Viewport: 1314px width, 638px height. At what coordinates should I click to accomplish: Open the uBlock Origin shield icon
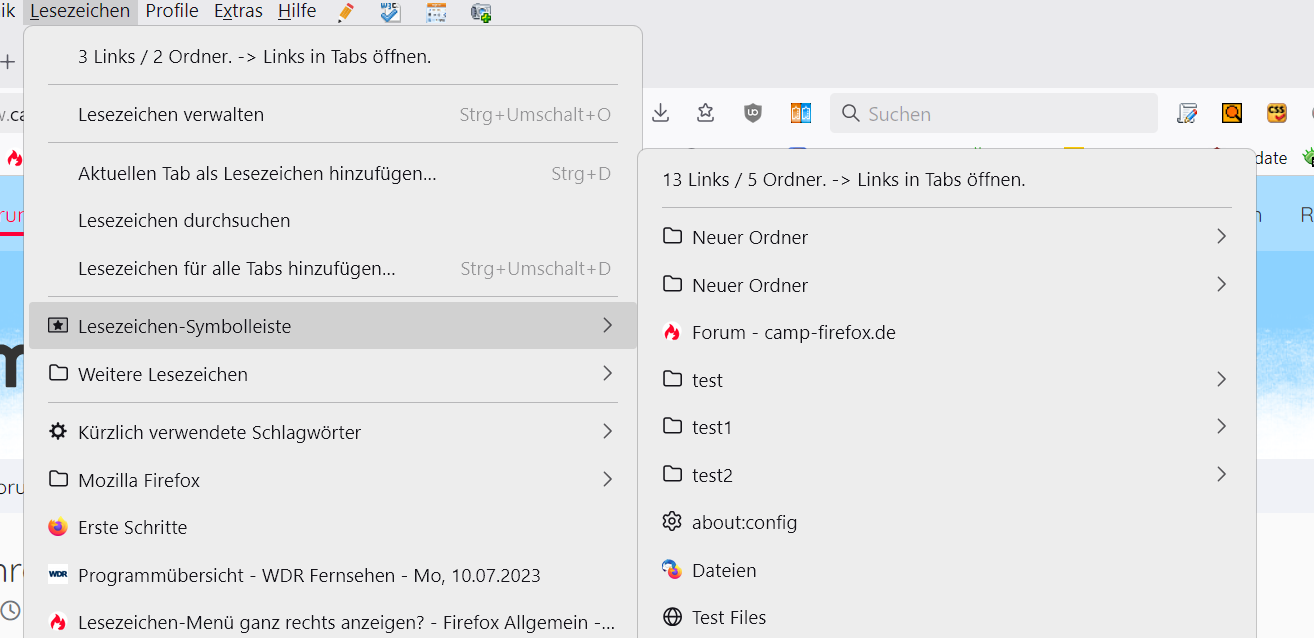[x=753, y=113]
